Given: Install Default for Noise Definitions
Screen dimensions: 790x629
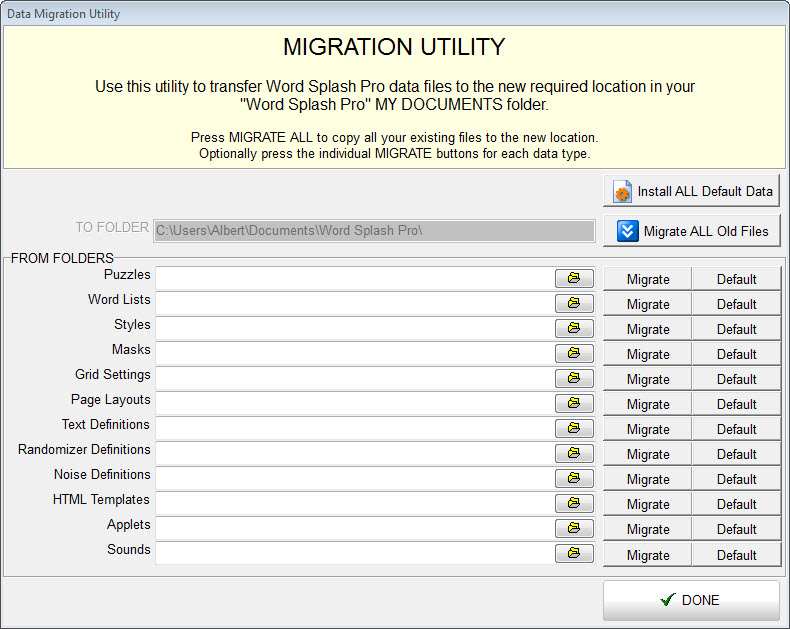Looking at the screenshot, I should coord(736,479).
